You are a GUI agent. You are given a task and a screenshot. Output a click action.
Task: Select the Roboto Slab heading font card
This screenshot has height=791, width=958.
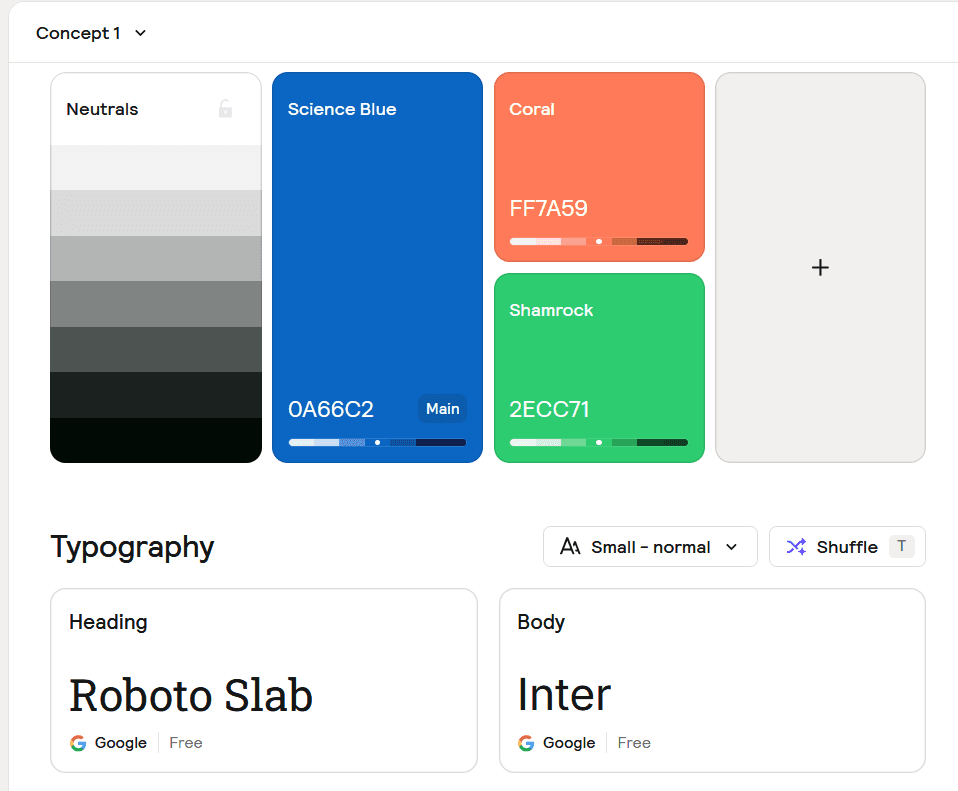click(x=264, y=680)
